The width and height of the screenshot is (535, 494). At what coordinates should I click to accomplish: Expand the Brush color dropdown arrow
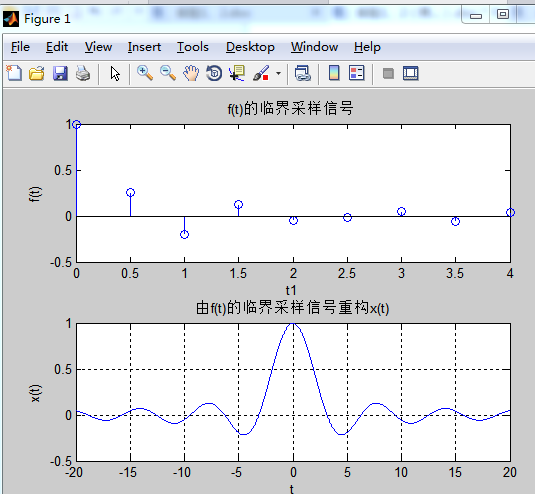(278, 73)
